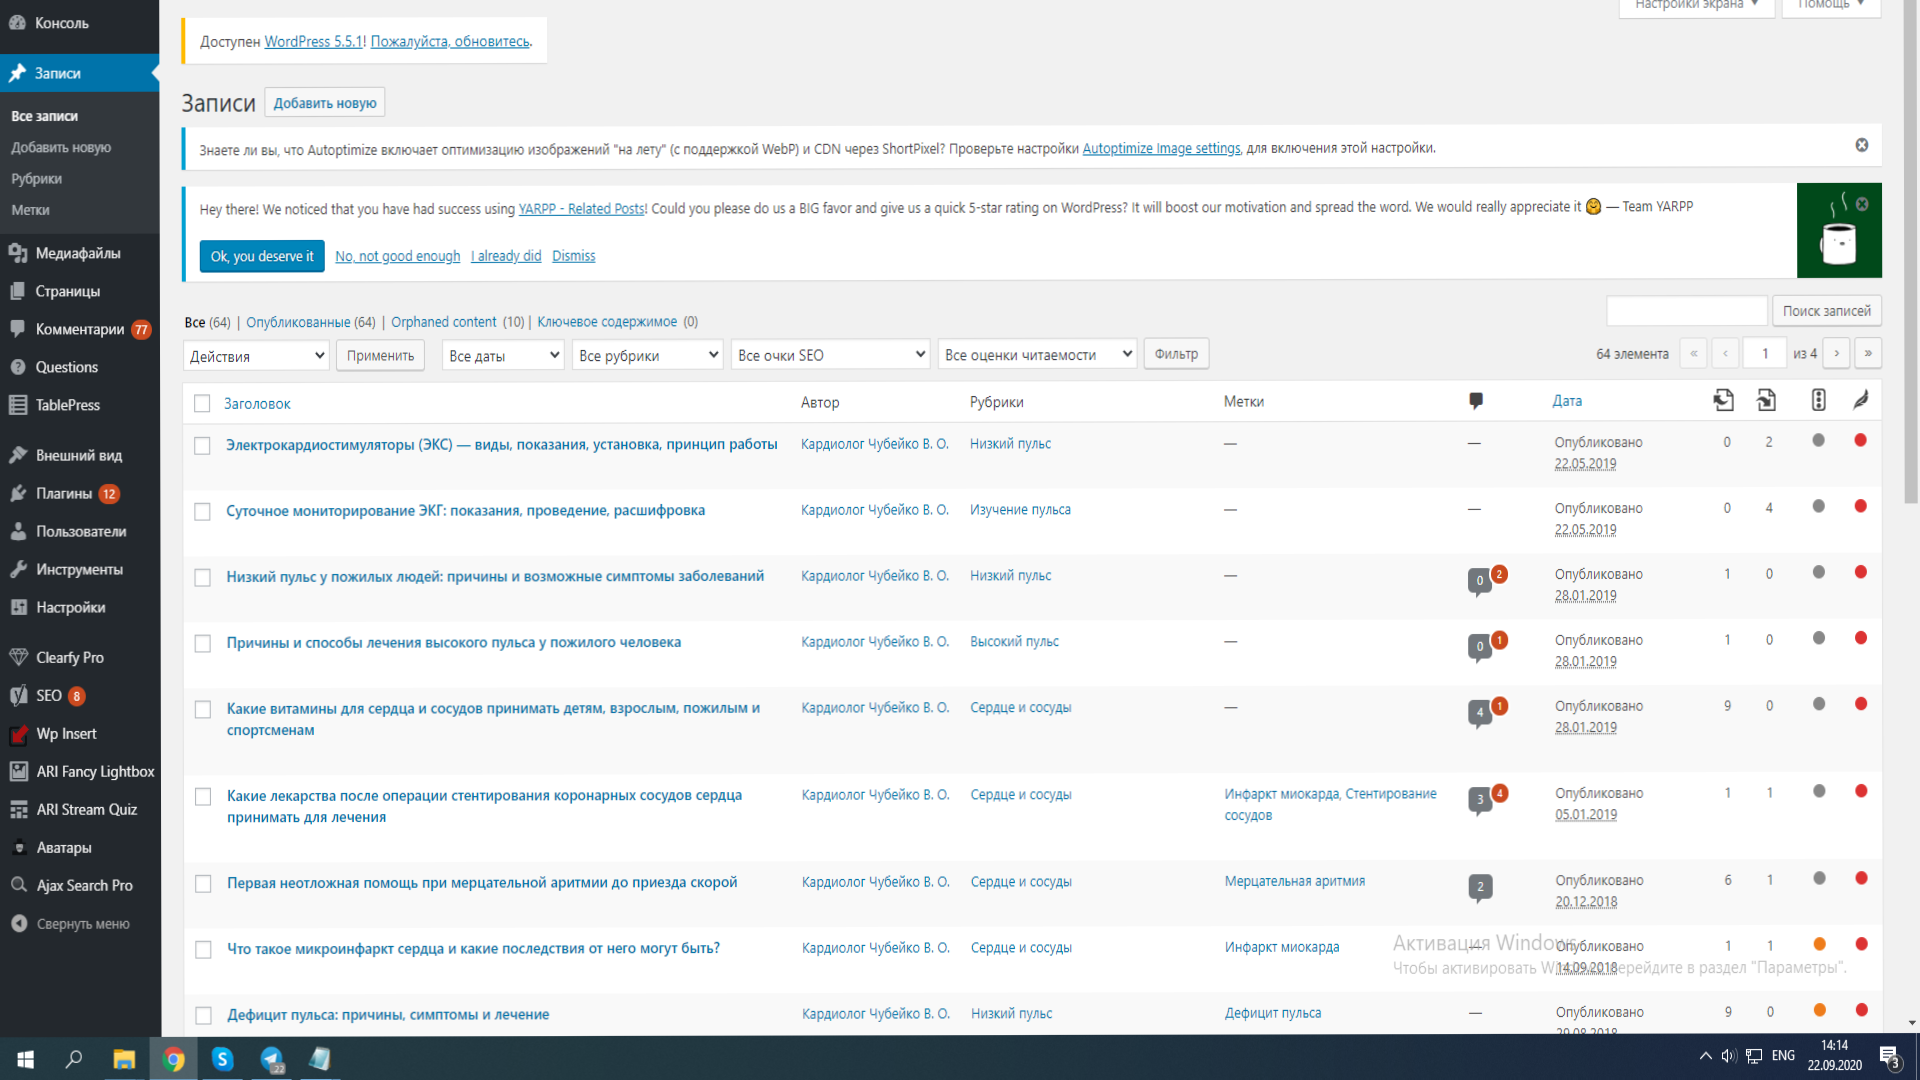Check the box for Электрокардиостимуляторы post
Image resolution: width=1920 pixels, height=1080 pixels.
pos(202,445)
